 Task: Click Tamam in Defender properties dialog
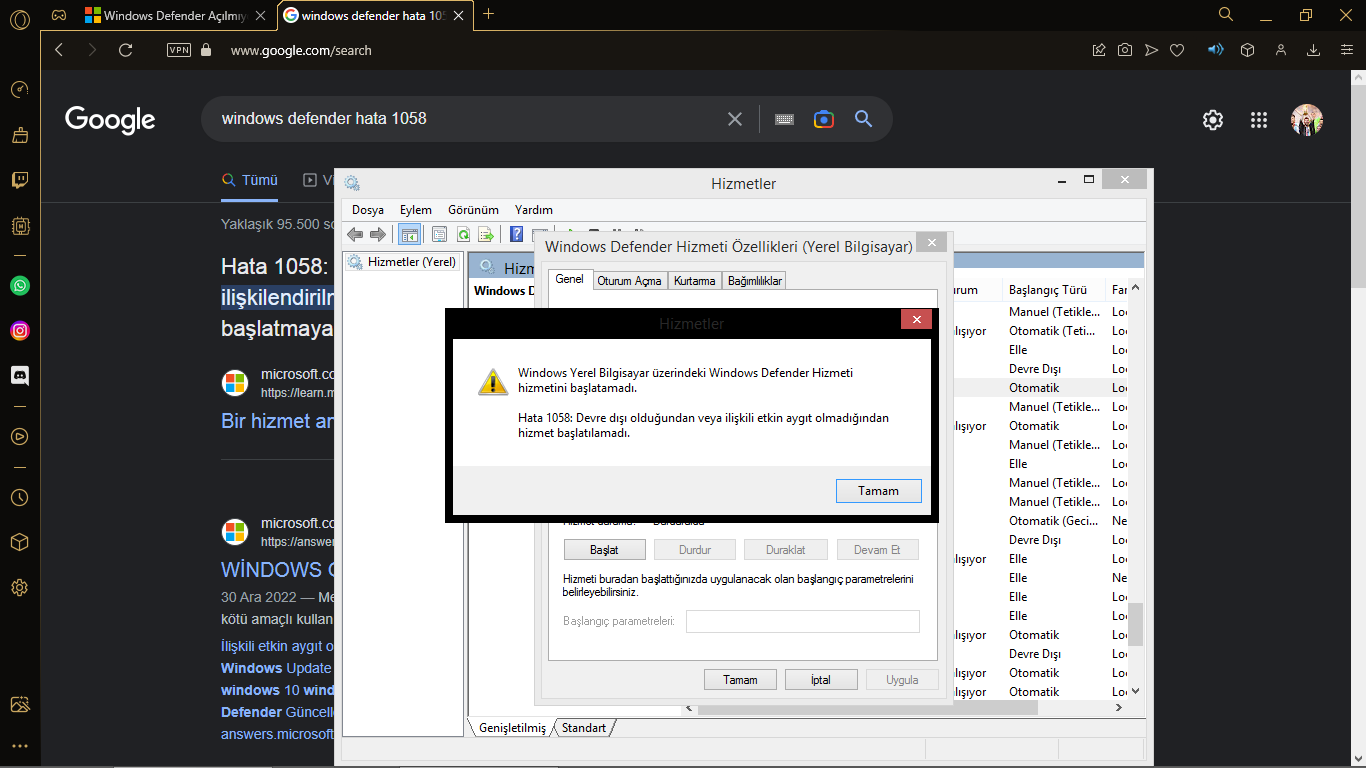741,680
